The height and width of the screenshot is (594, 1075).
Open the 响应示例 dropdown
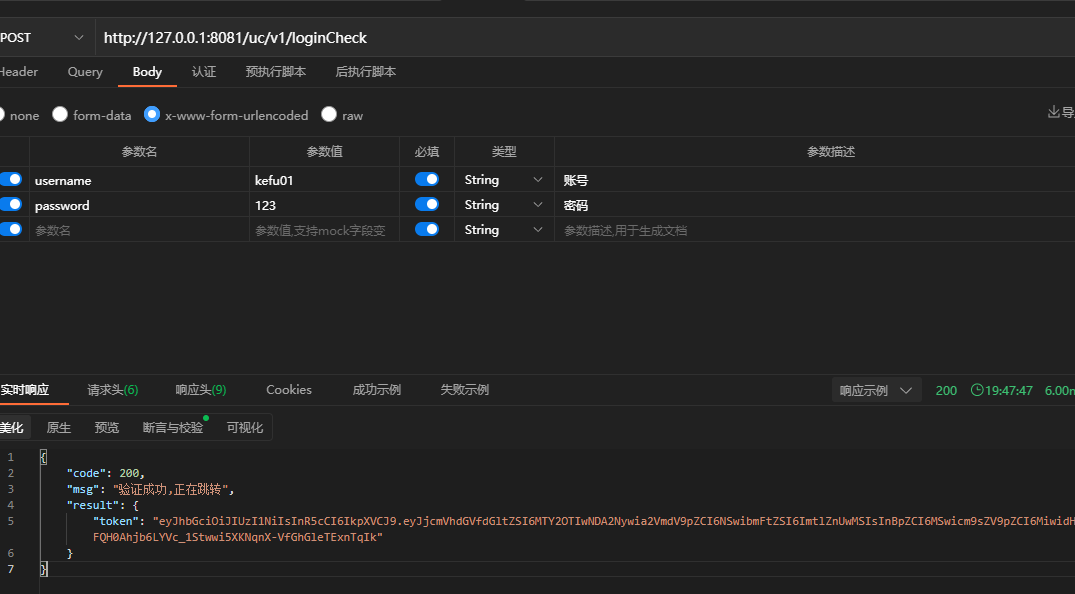coord(876,390)
